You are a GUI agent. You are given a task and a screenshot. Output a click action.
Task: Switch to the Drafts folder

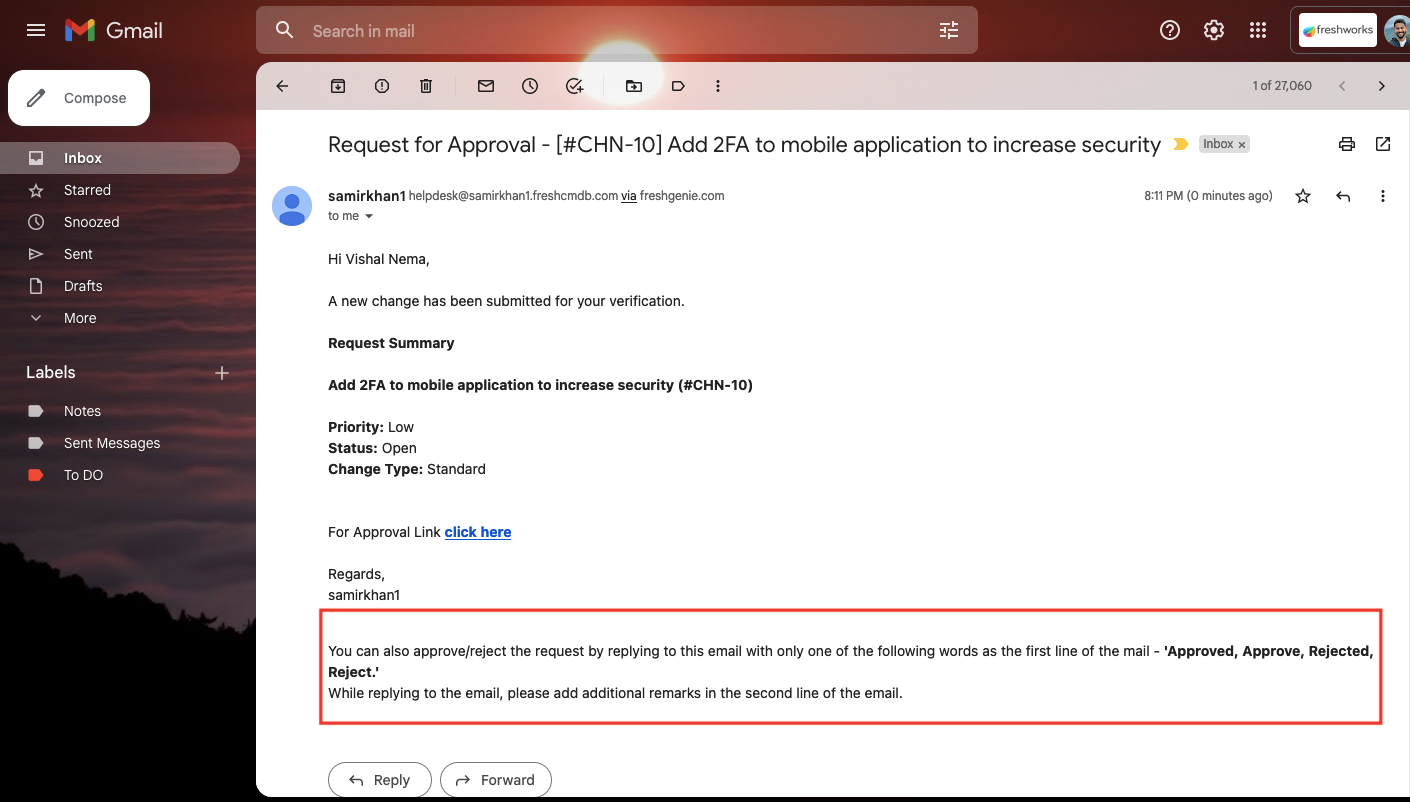click(x=82, y=285)
